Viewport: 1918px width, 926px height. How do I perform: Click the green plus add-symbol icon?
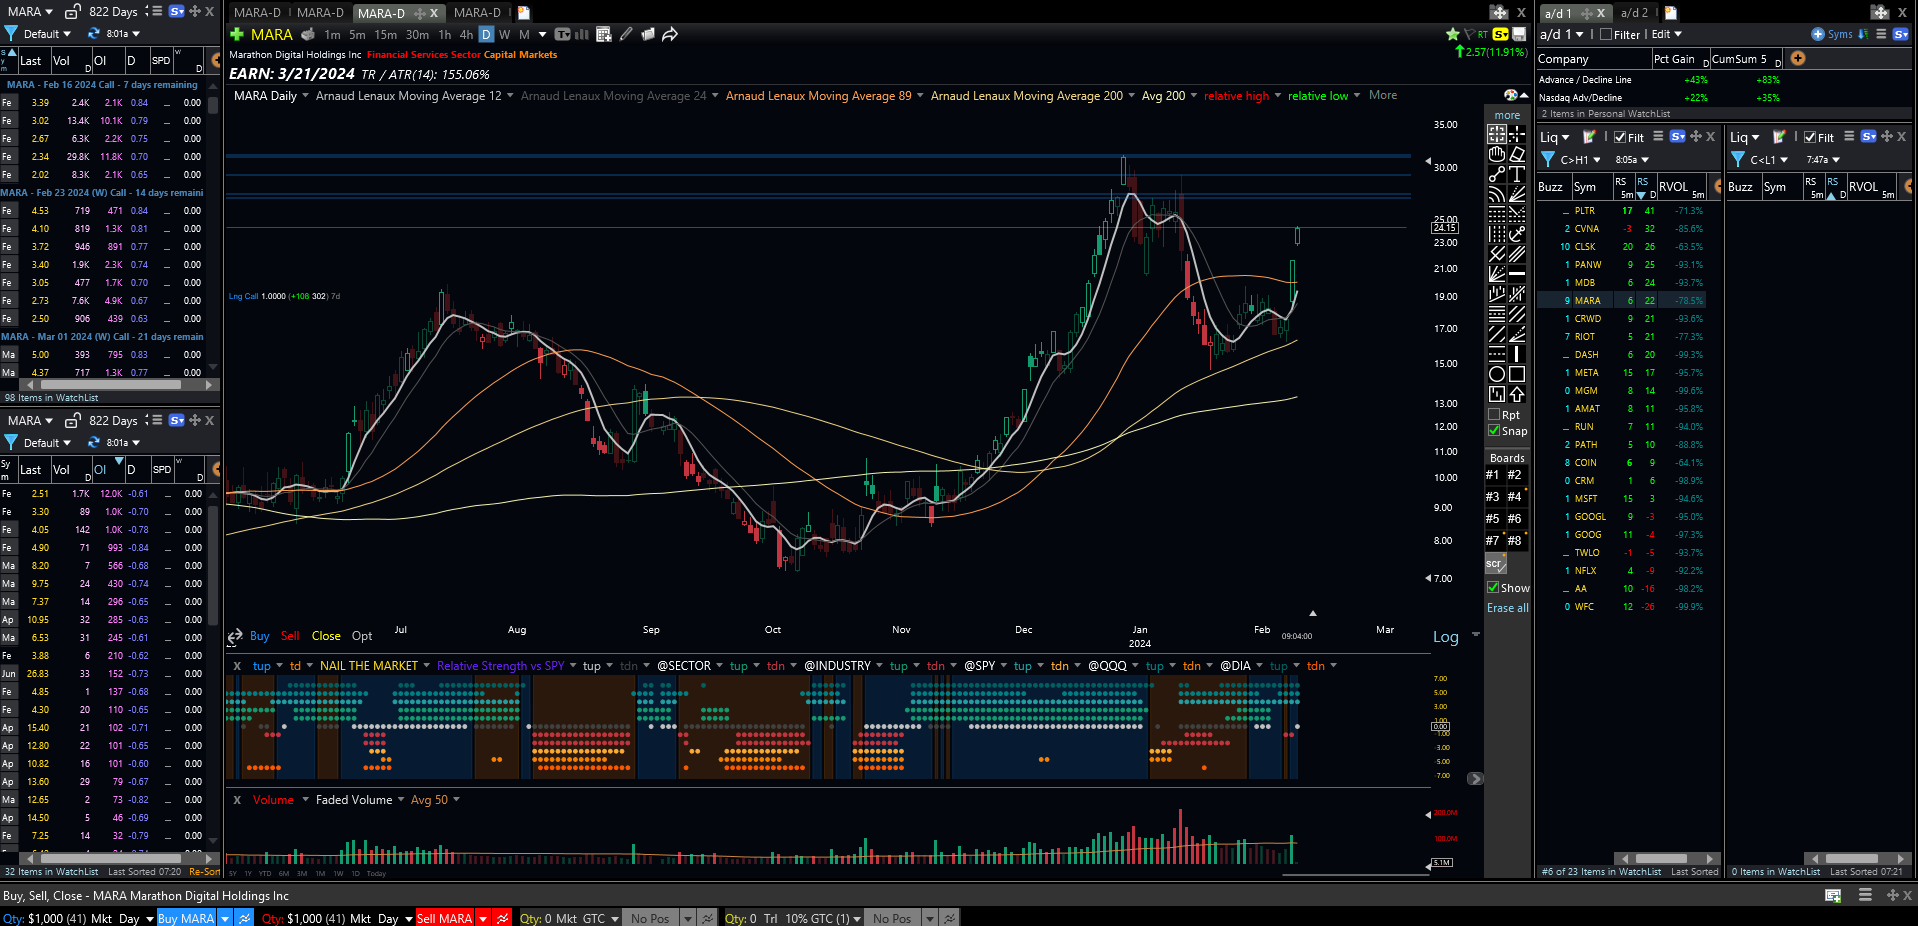(x=237, y=34)
